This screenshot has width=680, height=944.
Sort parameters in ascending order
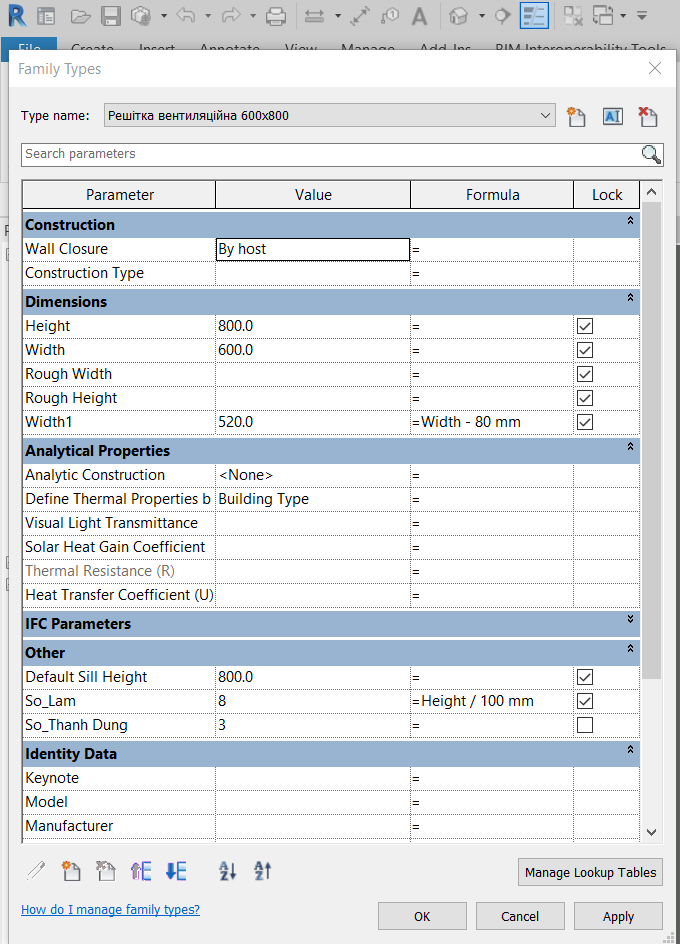(228, 871)
